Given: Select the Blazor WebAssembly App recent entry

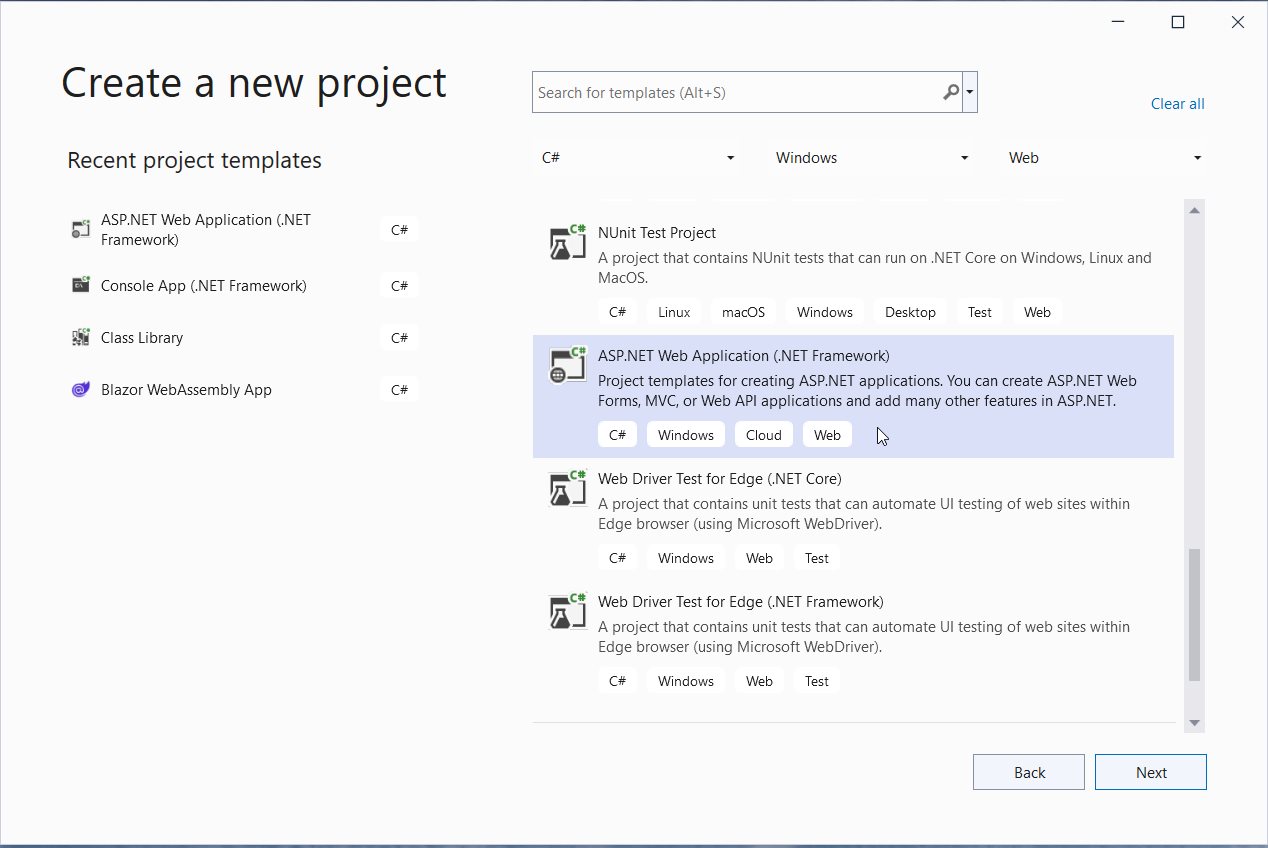Looking at the screenshot, I should 186,389.
